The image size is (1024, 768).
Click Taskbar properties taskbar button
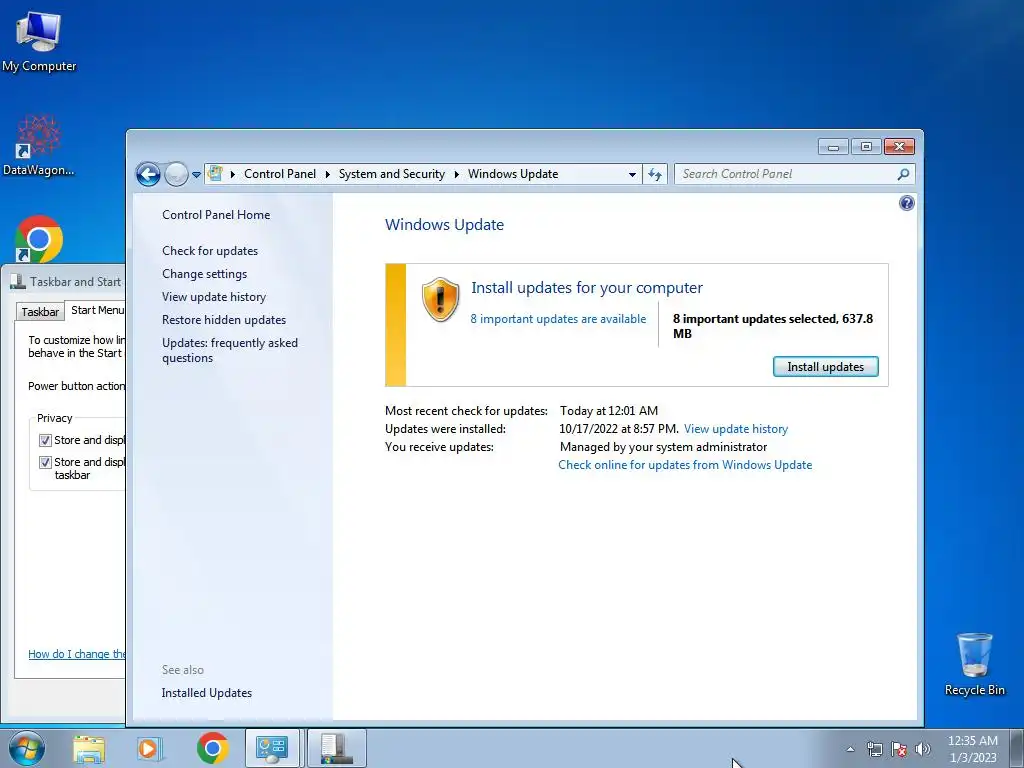(x=336, y=748)
